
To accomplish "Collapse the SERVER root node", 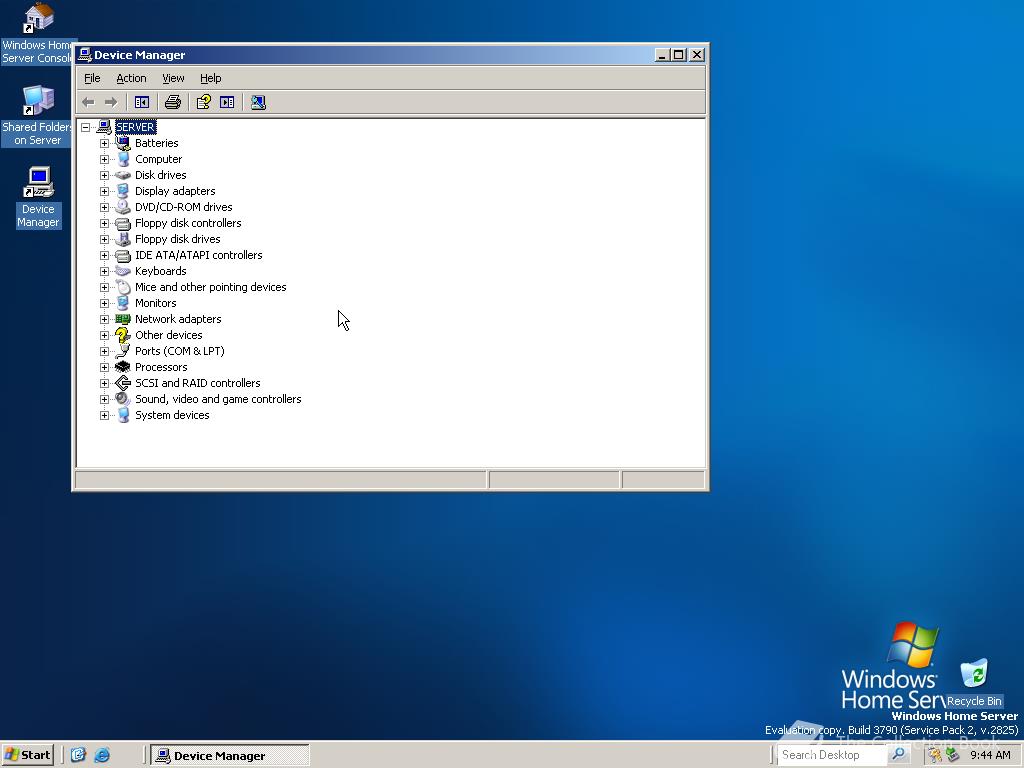I will coord(86,127).
